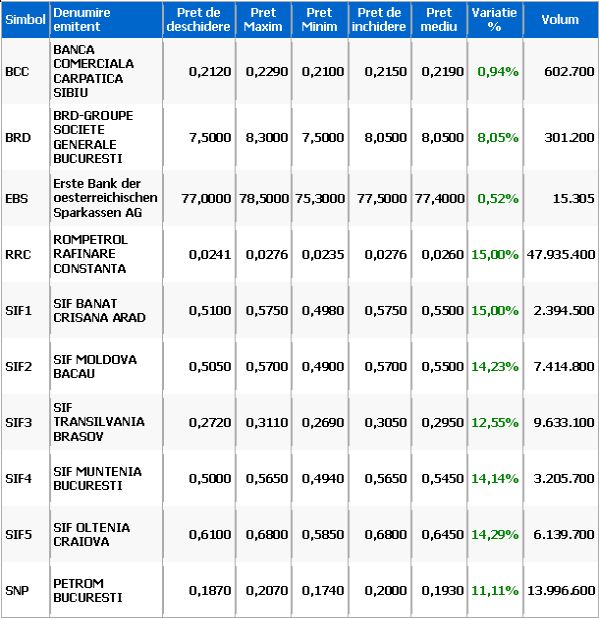Click SIF1 volume 2.394.500
The height and width of the screenshot is (619, 599).
point(564,311)
